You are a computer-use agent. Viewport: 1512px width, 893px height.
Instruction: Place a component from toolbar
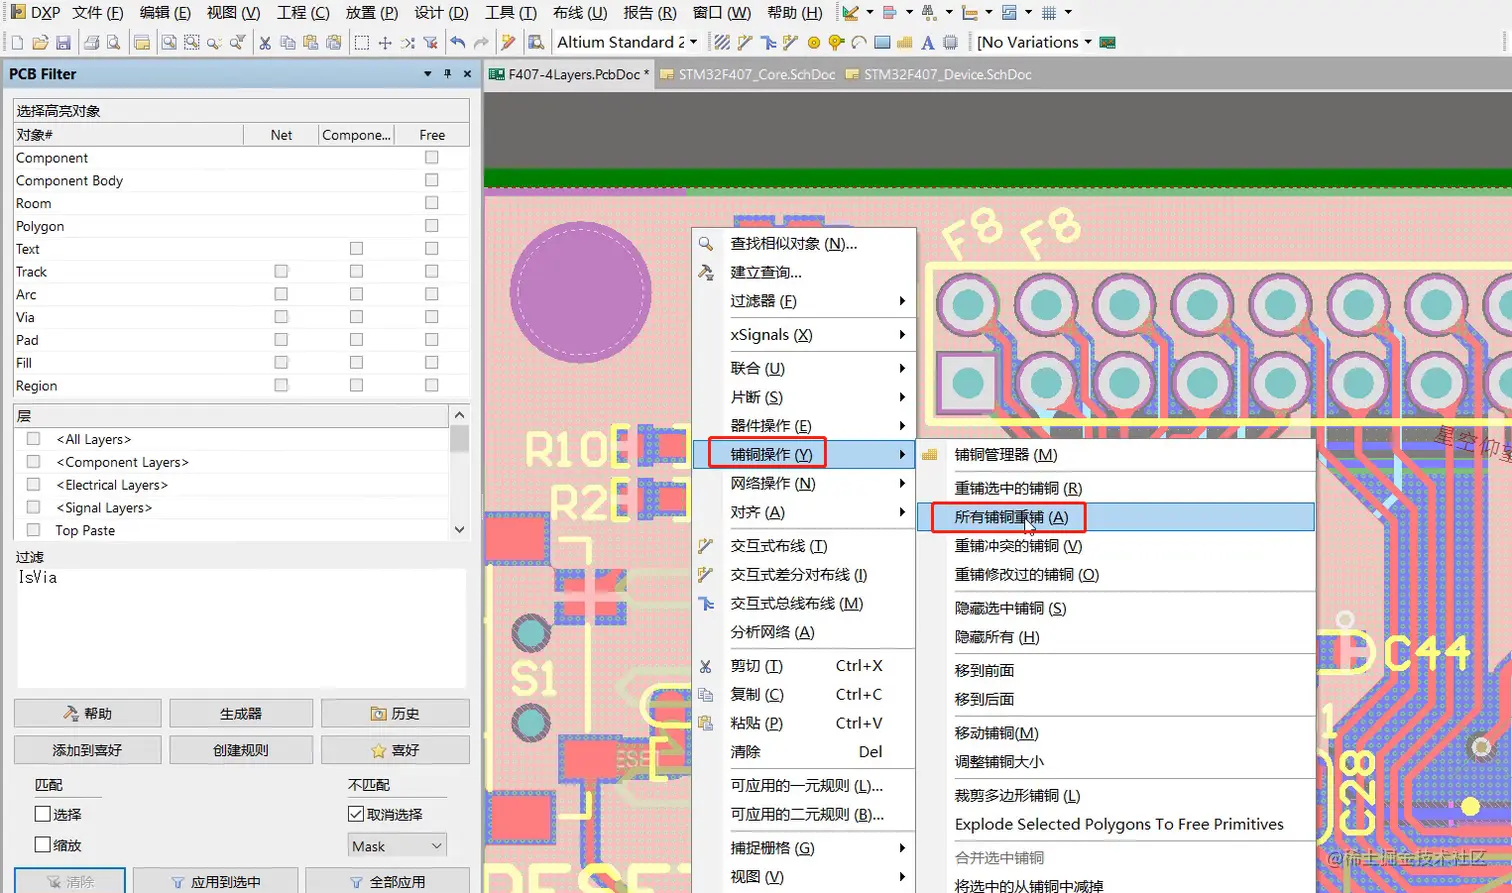tap(951, 42)
